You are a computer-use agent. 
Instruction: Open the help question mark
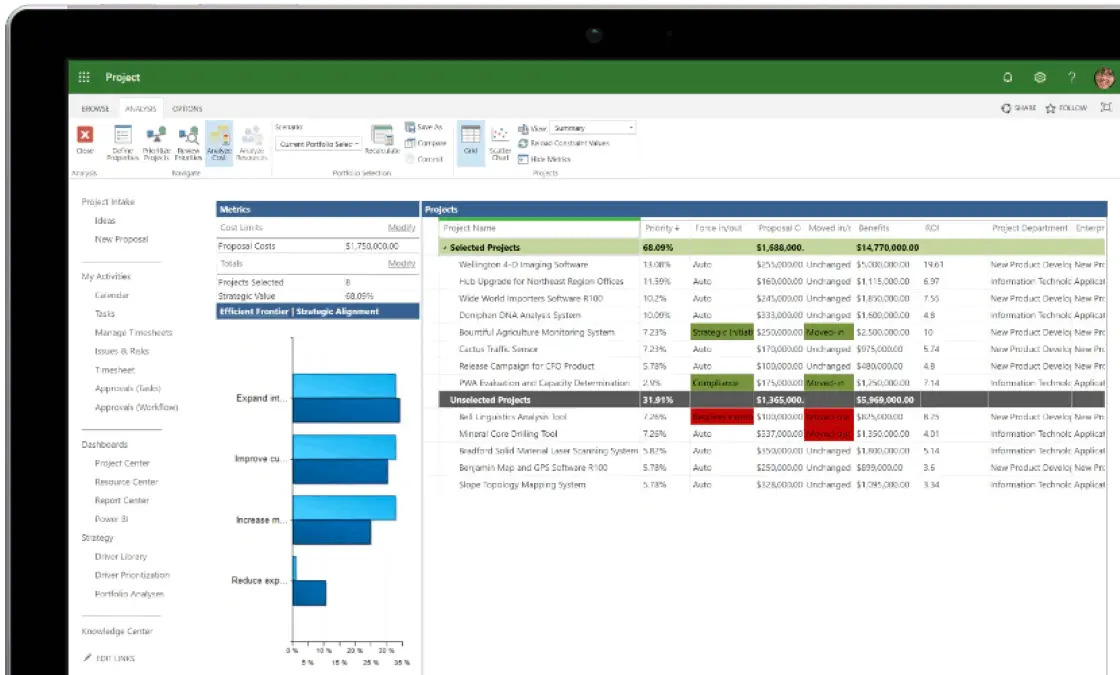tap(1071, 77)
